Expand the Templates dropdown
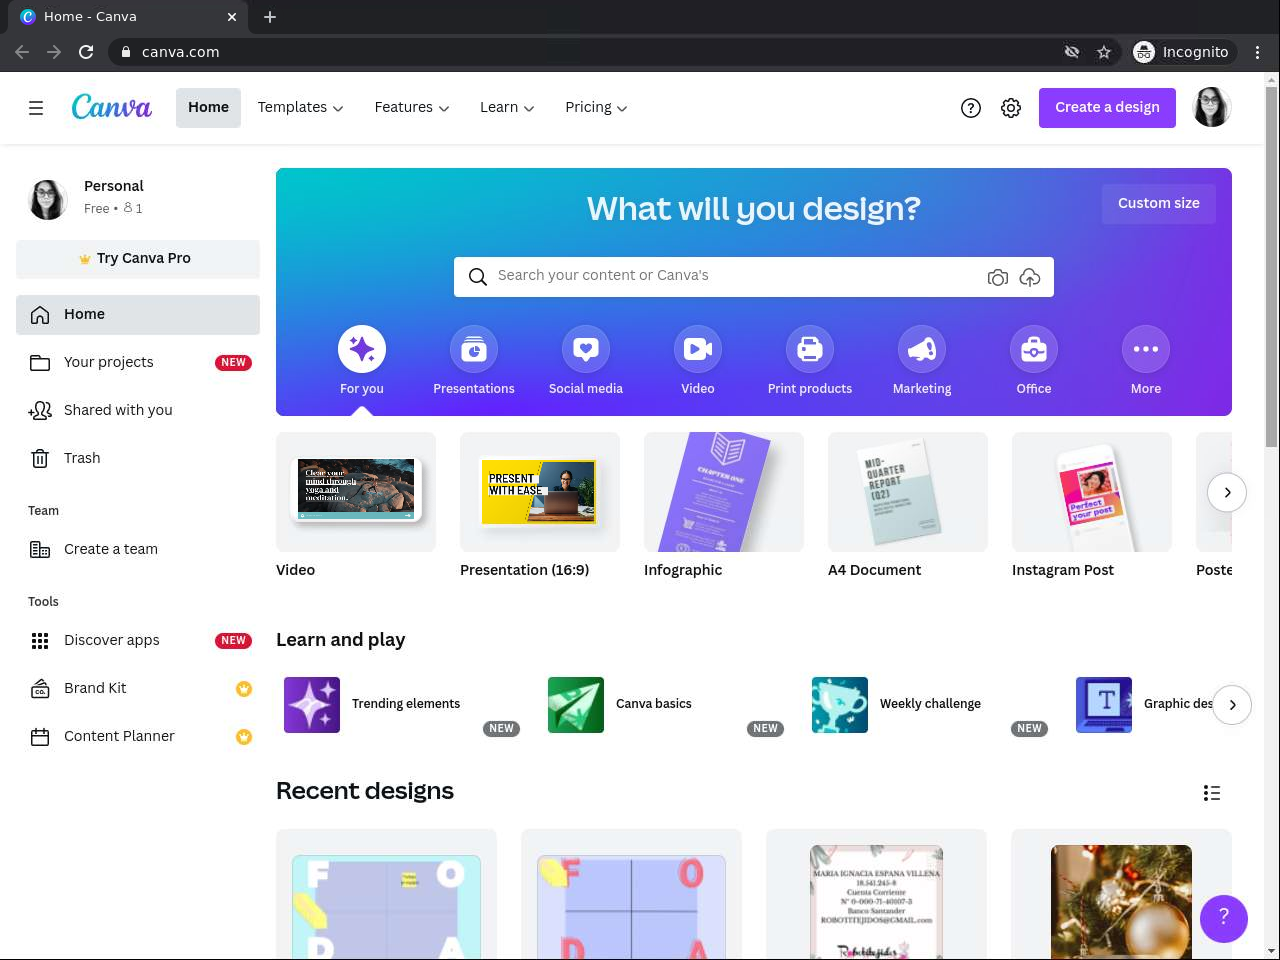 300,108
